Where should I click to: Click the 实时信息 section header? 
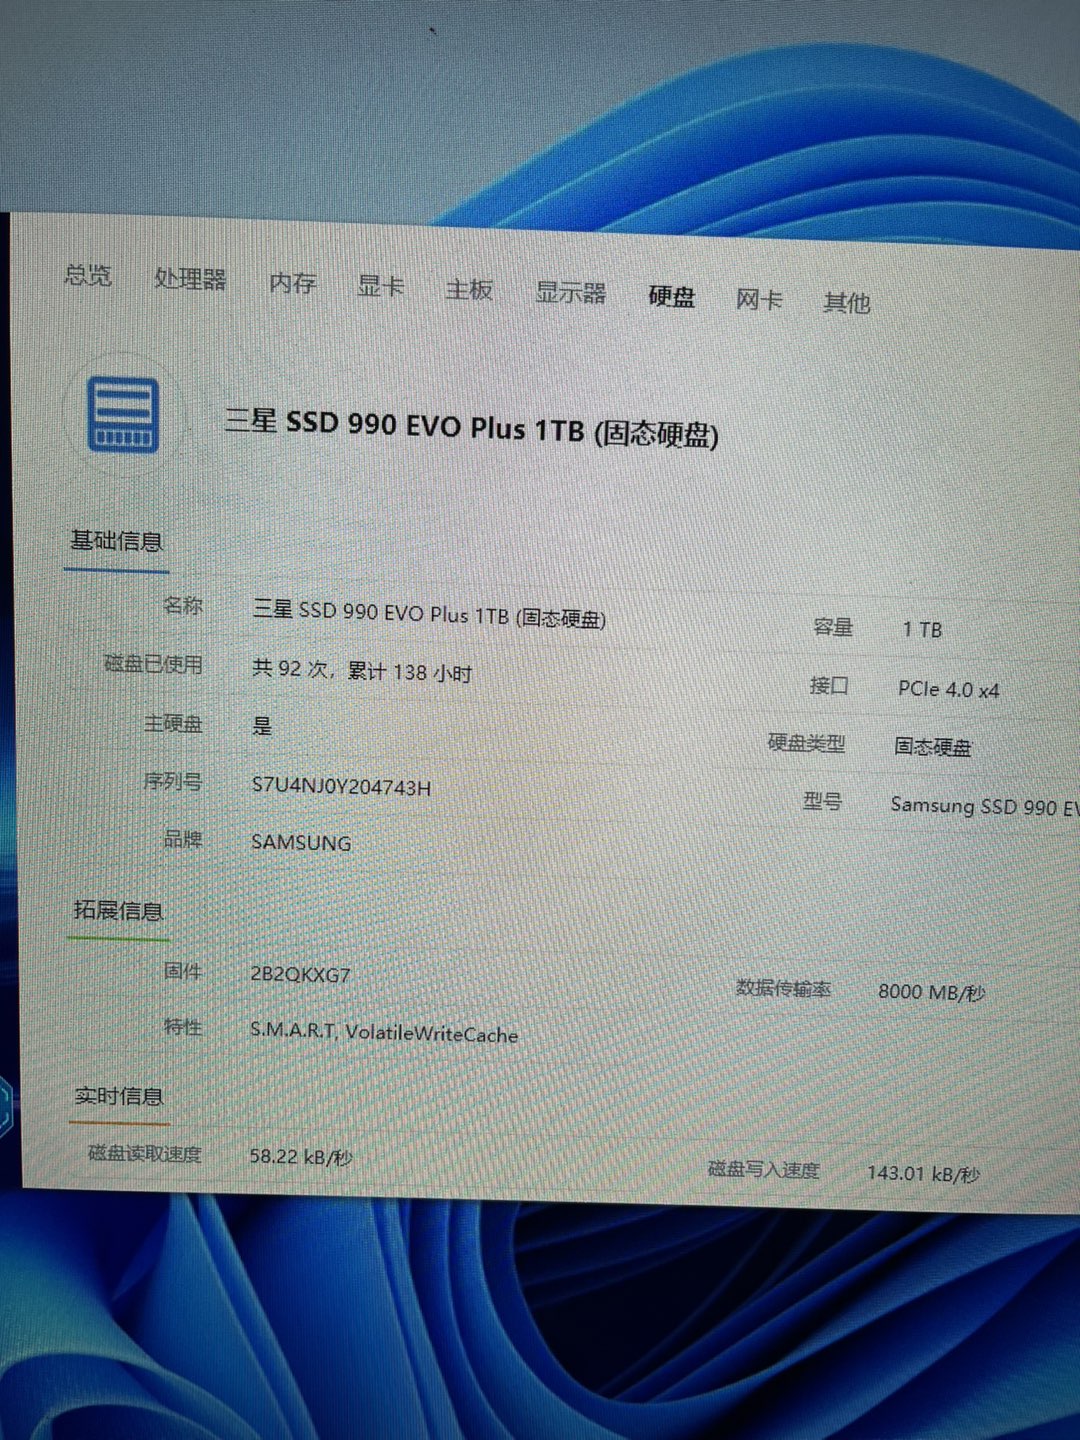pyautogui.click(x=119, y=1097)
